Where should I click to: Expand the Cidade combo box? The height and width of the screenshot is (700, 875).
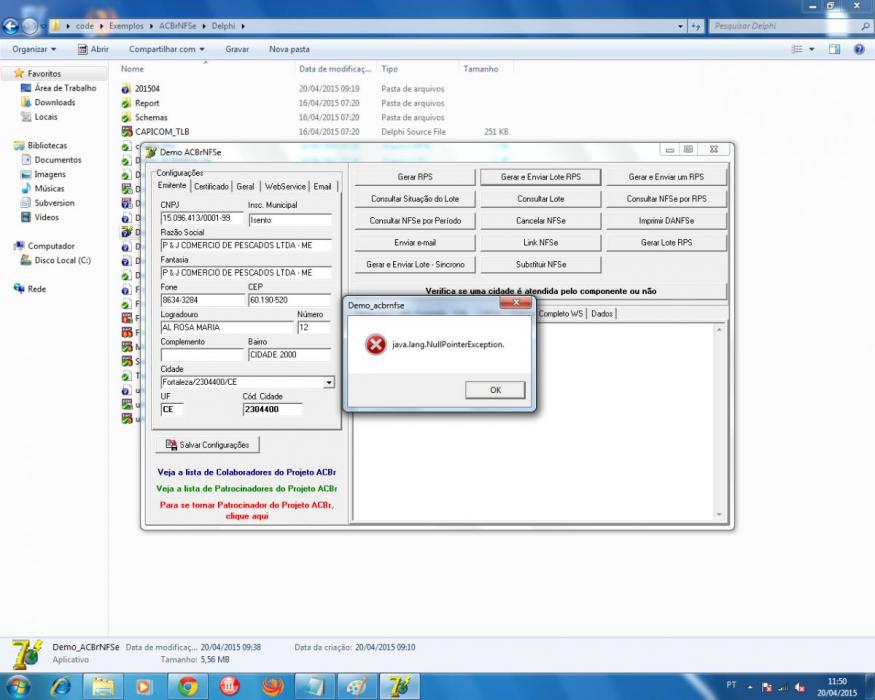pyautogui.click(x=329, y=382)
